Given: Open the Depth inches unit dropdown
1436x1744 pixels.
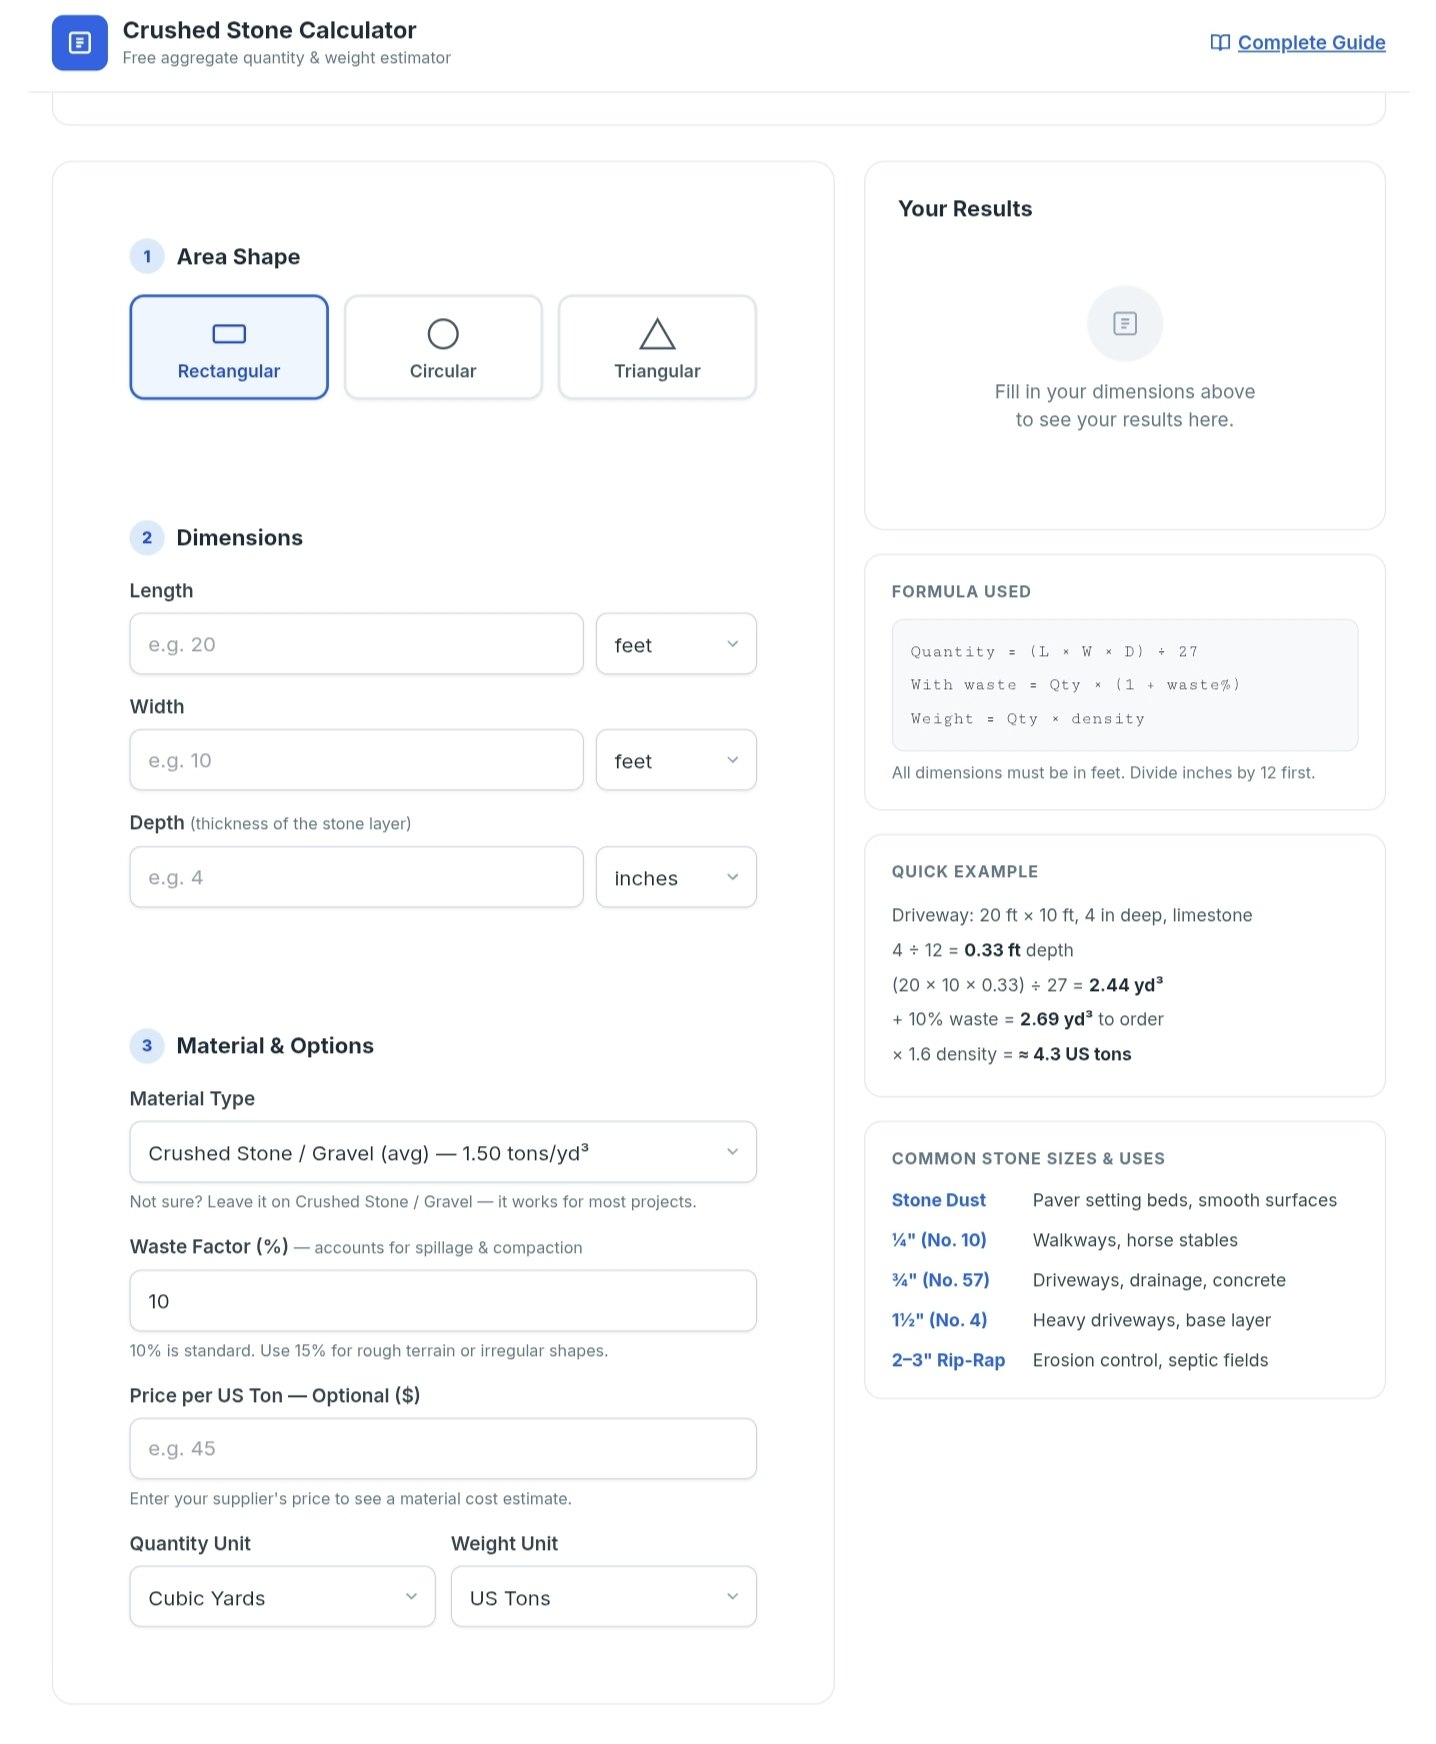Looking at the screenshot, I should [x=676, y=877].
